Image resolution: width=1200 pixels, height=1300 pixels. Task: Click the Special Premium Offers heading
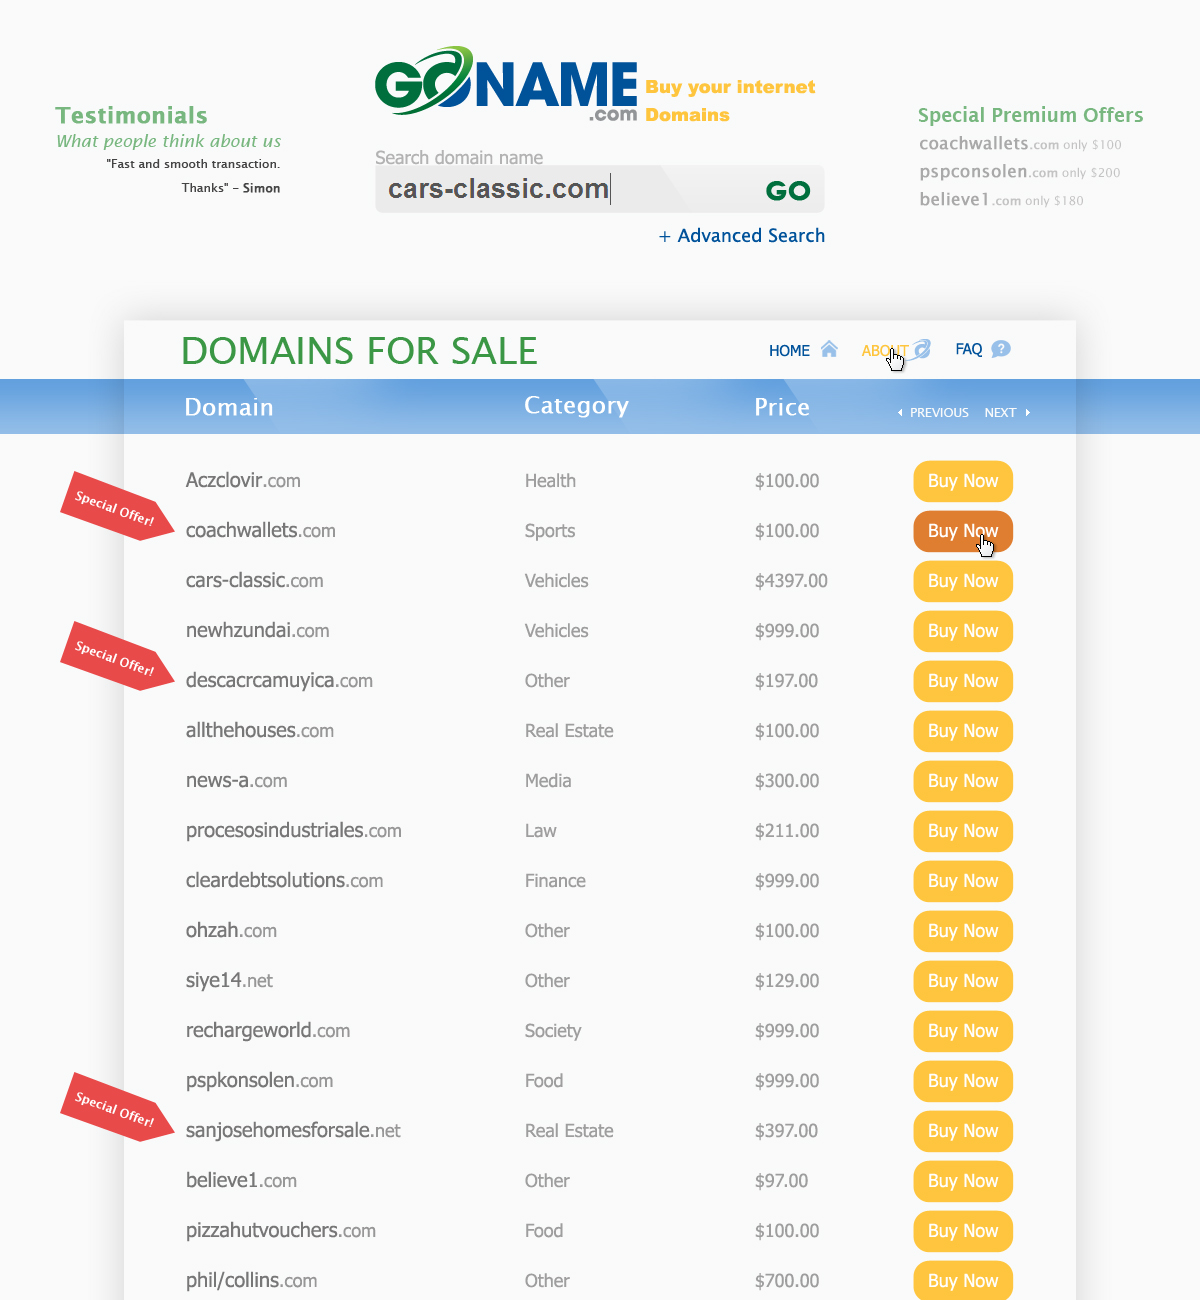(1030, 115)
